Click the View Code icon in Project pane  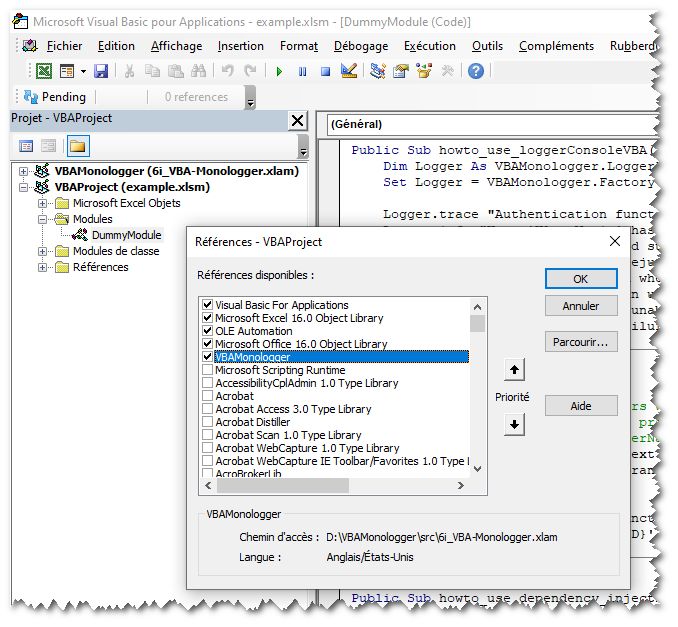pos(26,146)
